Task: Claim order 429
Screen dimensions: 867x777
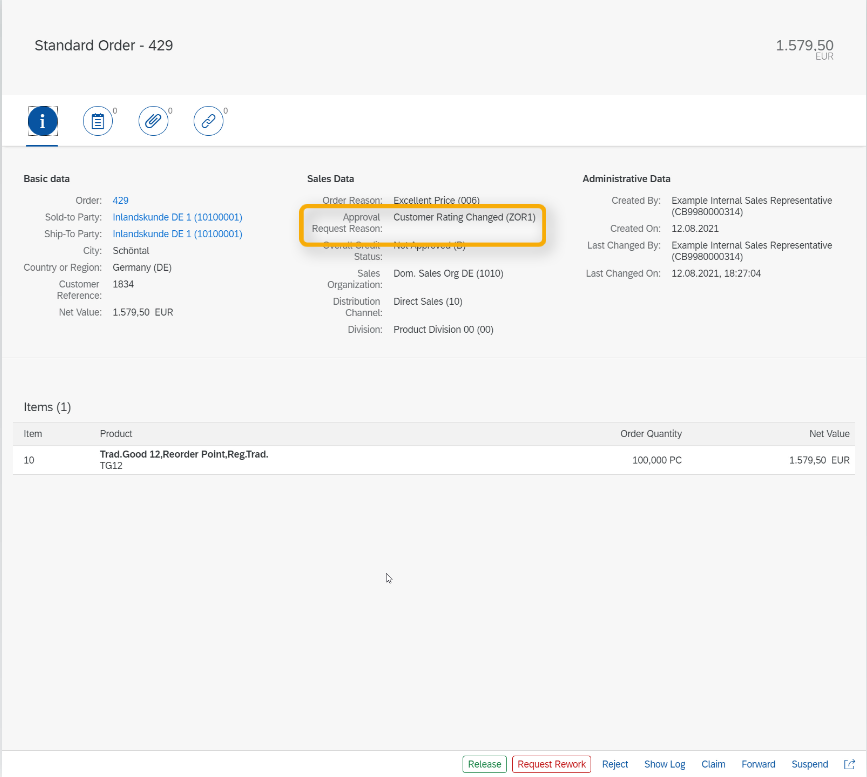Action: 713,763
